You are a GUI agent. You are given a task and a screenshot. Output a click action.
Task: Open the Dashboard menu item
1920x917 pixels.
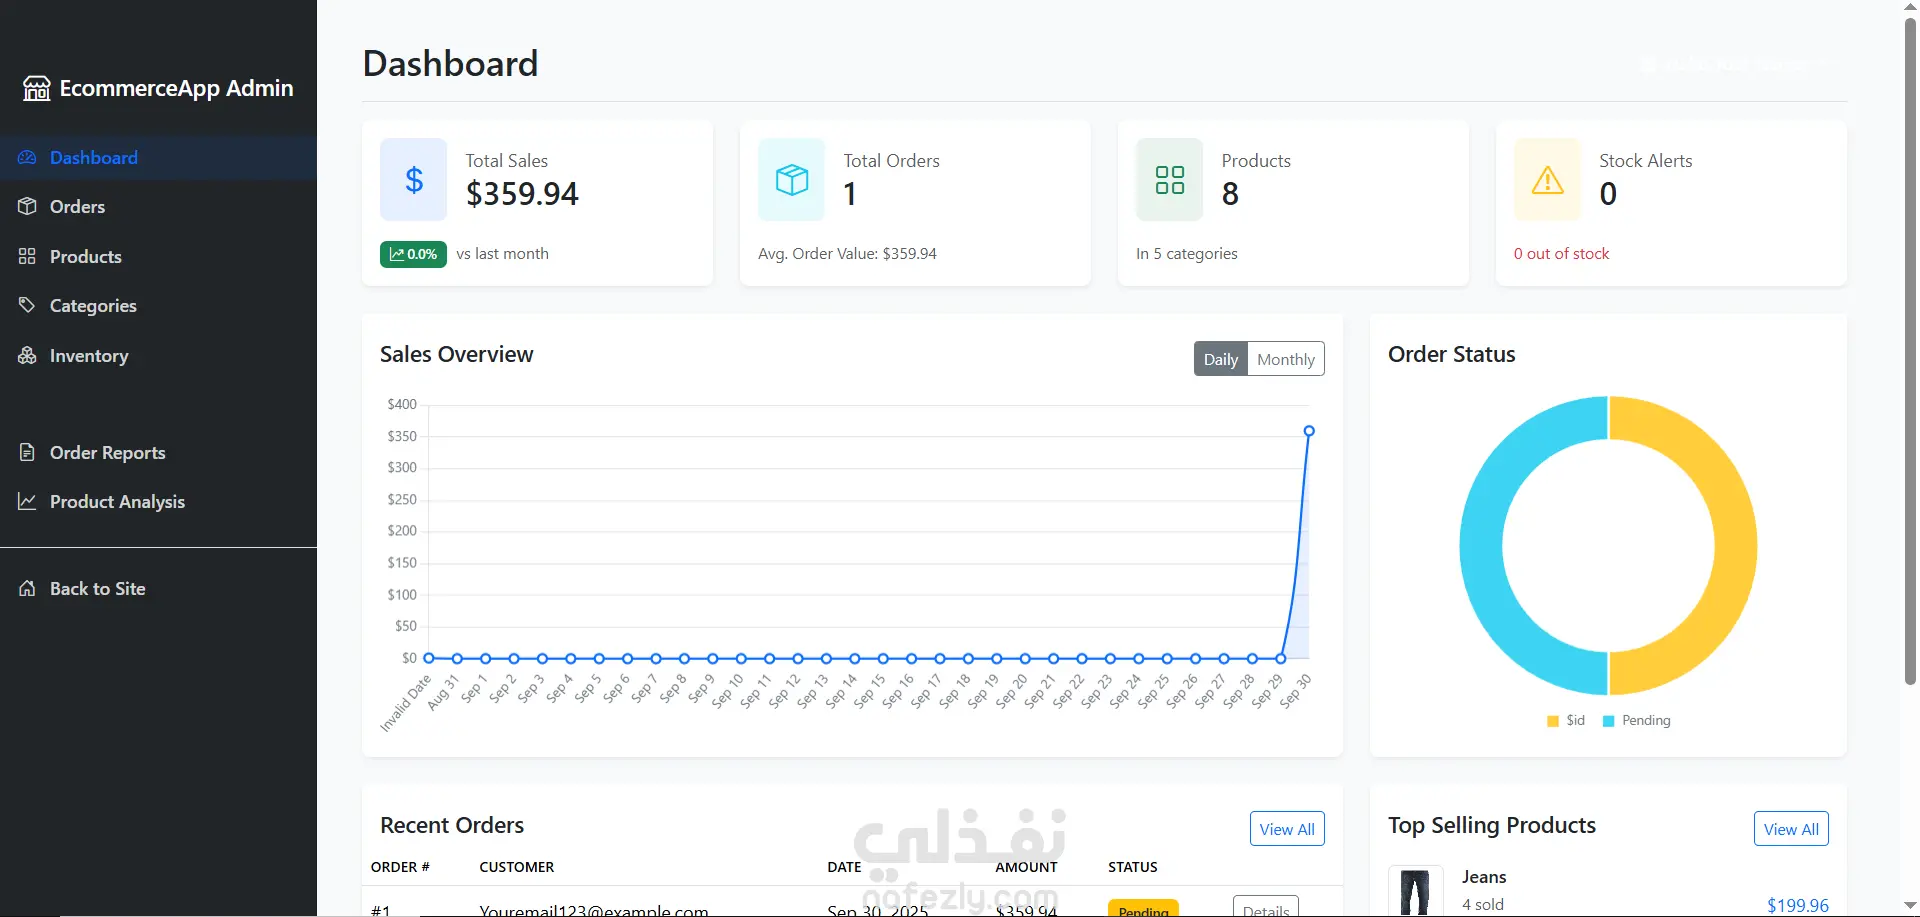tap(158, 158)
